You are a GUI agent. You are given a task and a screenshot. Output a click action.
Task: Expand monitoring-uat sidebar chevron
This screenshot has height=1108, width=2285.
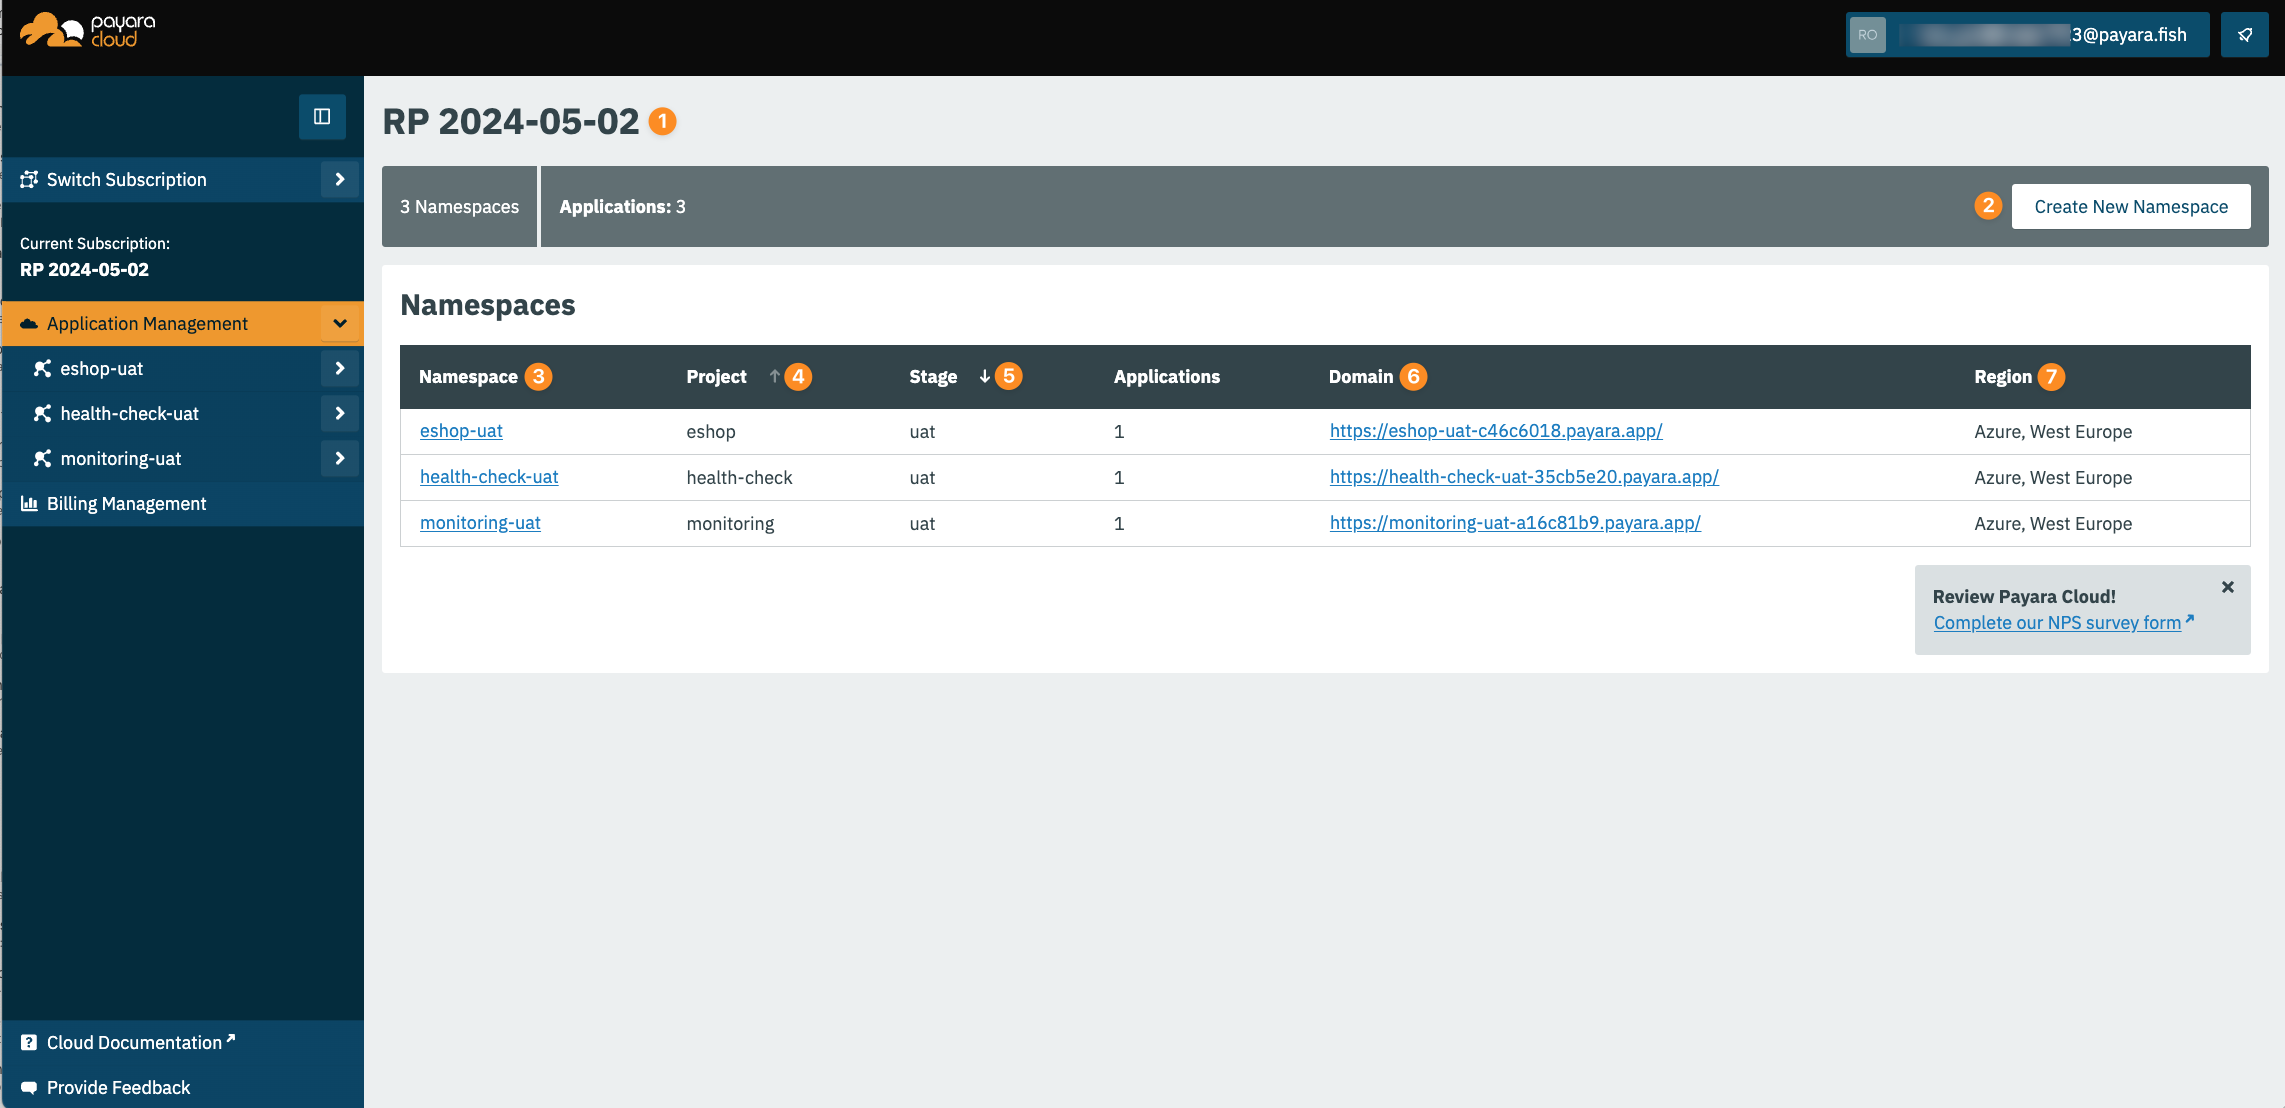click(x=340, y=459)
